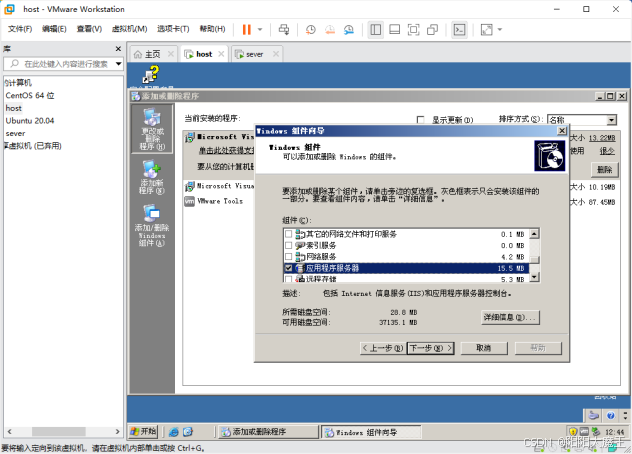The width and height of the screenshot is (632, 454).
Task: Click the 详细信息 button
Action: [510, 317]
